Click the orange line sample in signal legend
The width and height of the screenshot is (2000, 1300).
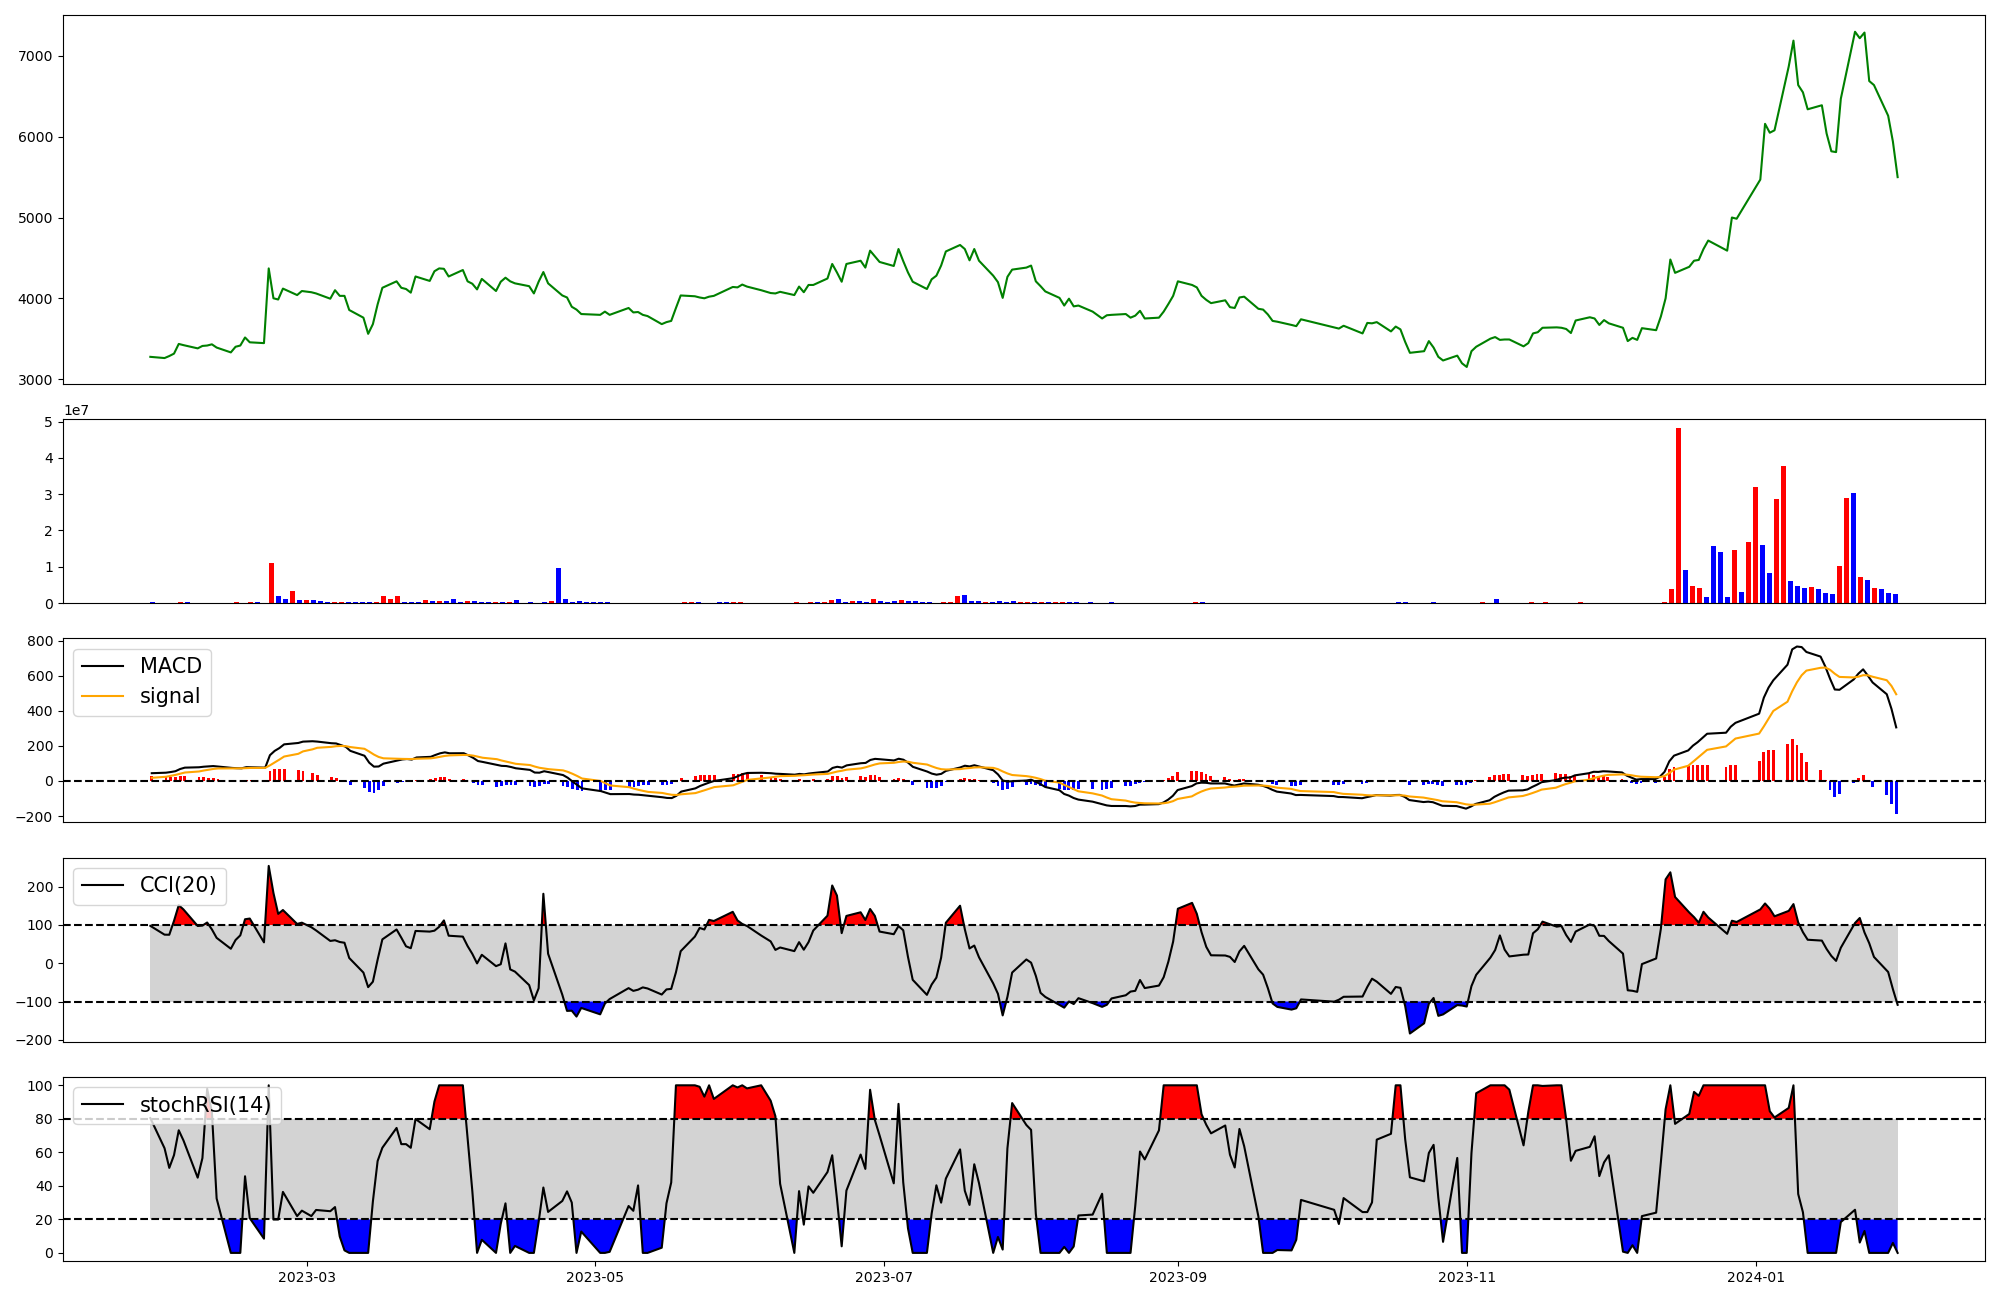103,697
